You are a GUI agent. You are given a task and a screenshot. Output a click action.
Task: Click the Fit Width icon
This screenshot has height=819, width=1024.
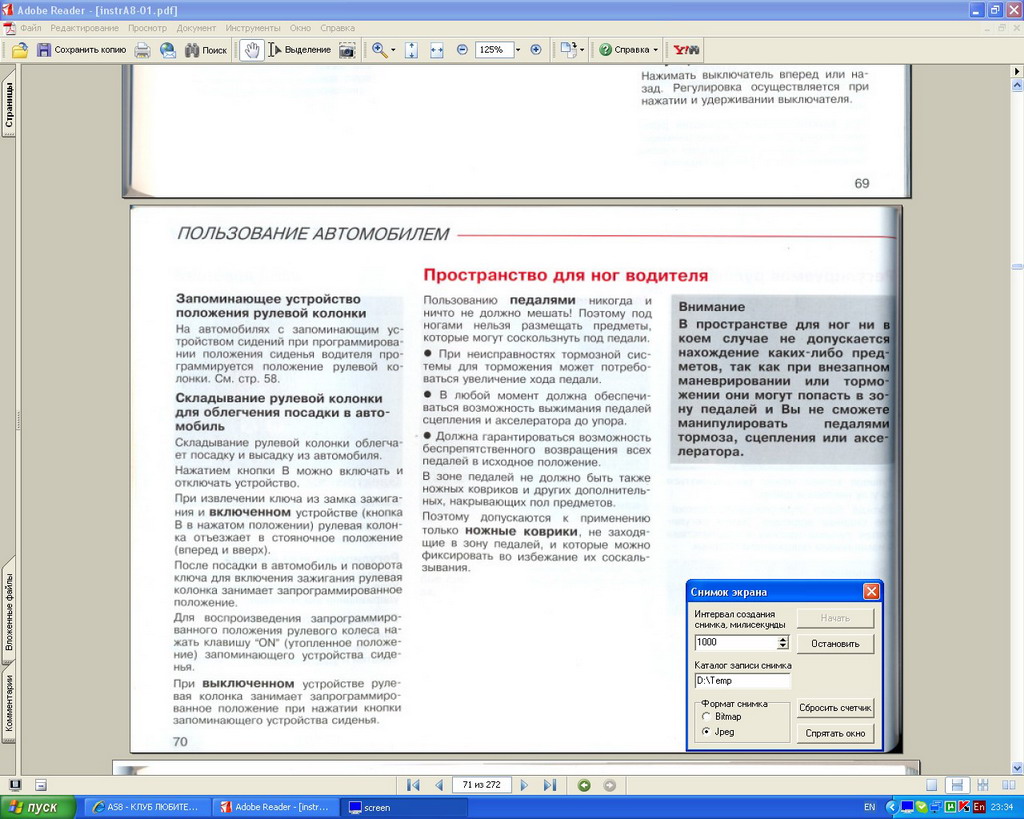pyautogui.click(x=437, y=50)
